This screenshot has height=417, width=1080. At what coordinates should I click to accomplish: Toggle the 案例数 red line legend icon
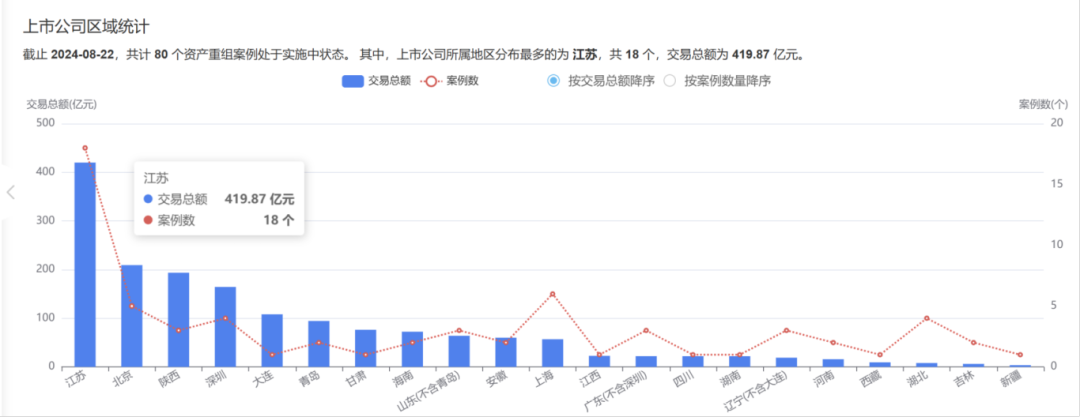point(432,81)
